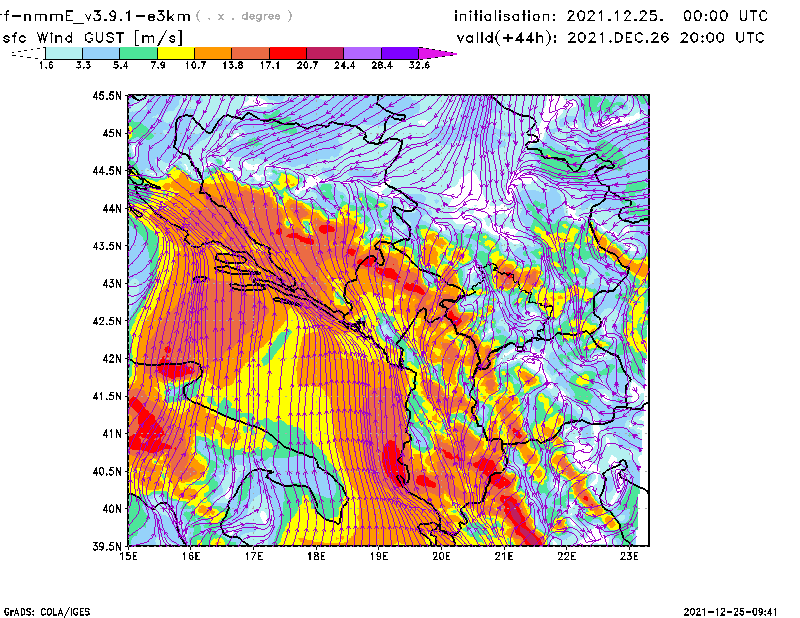The height and width of the screenshot is (618, 800).
Task: Click the grey '( . x . degree )' text
Action: (244, 16)
